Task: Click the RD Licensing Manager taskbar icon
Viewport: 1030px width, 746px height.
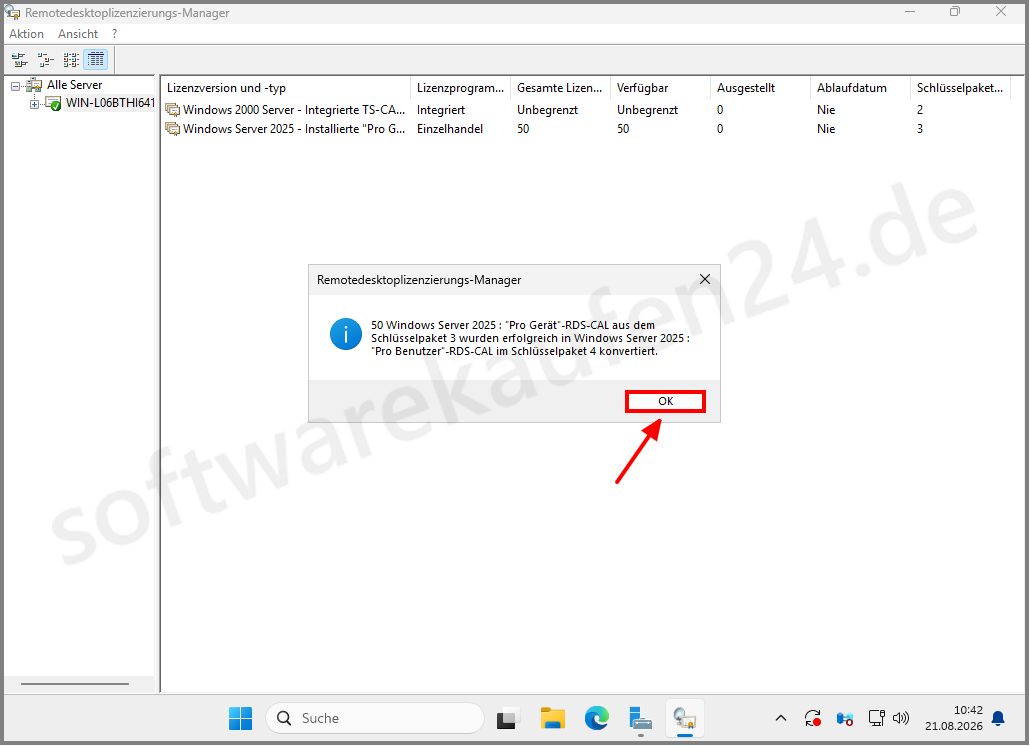Action: click(684, 718)
